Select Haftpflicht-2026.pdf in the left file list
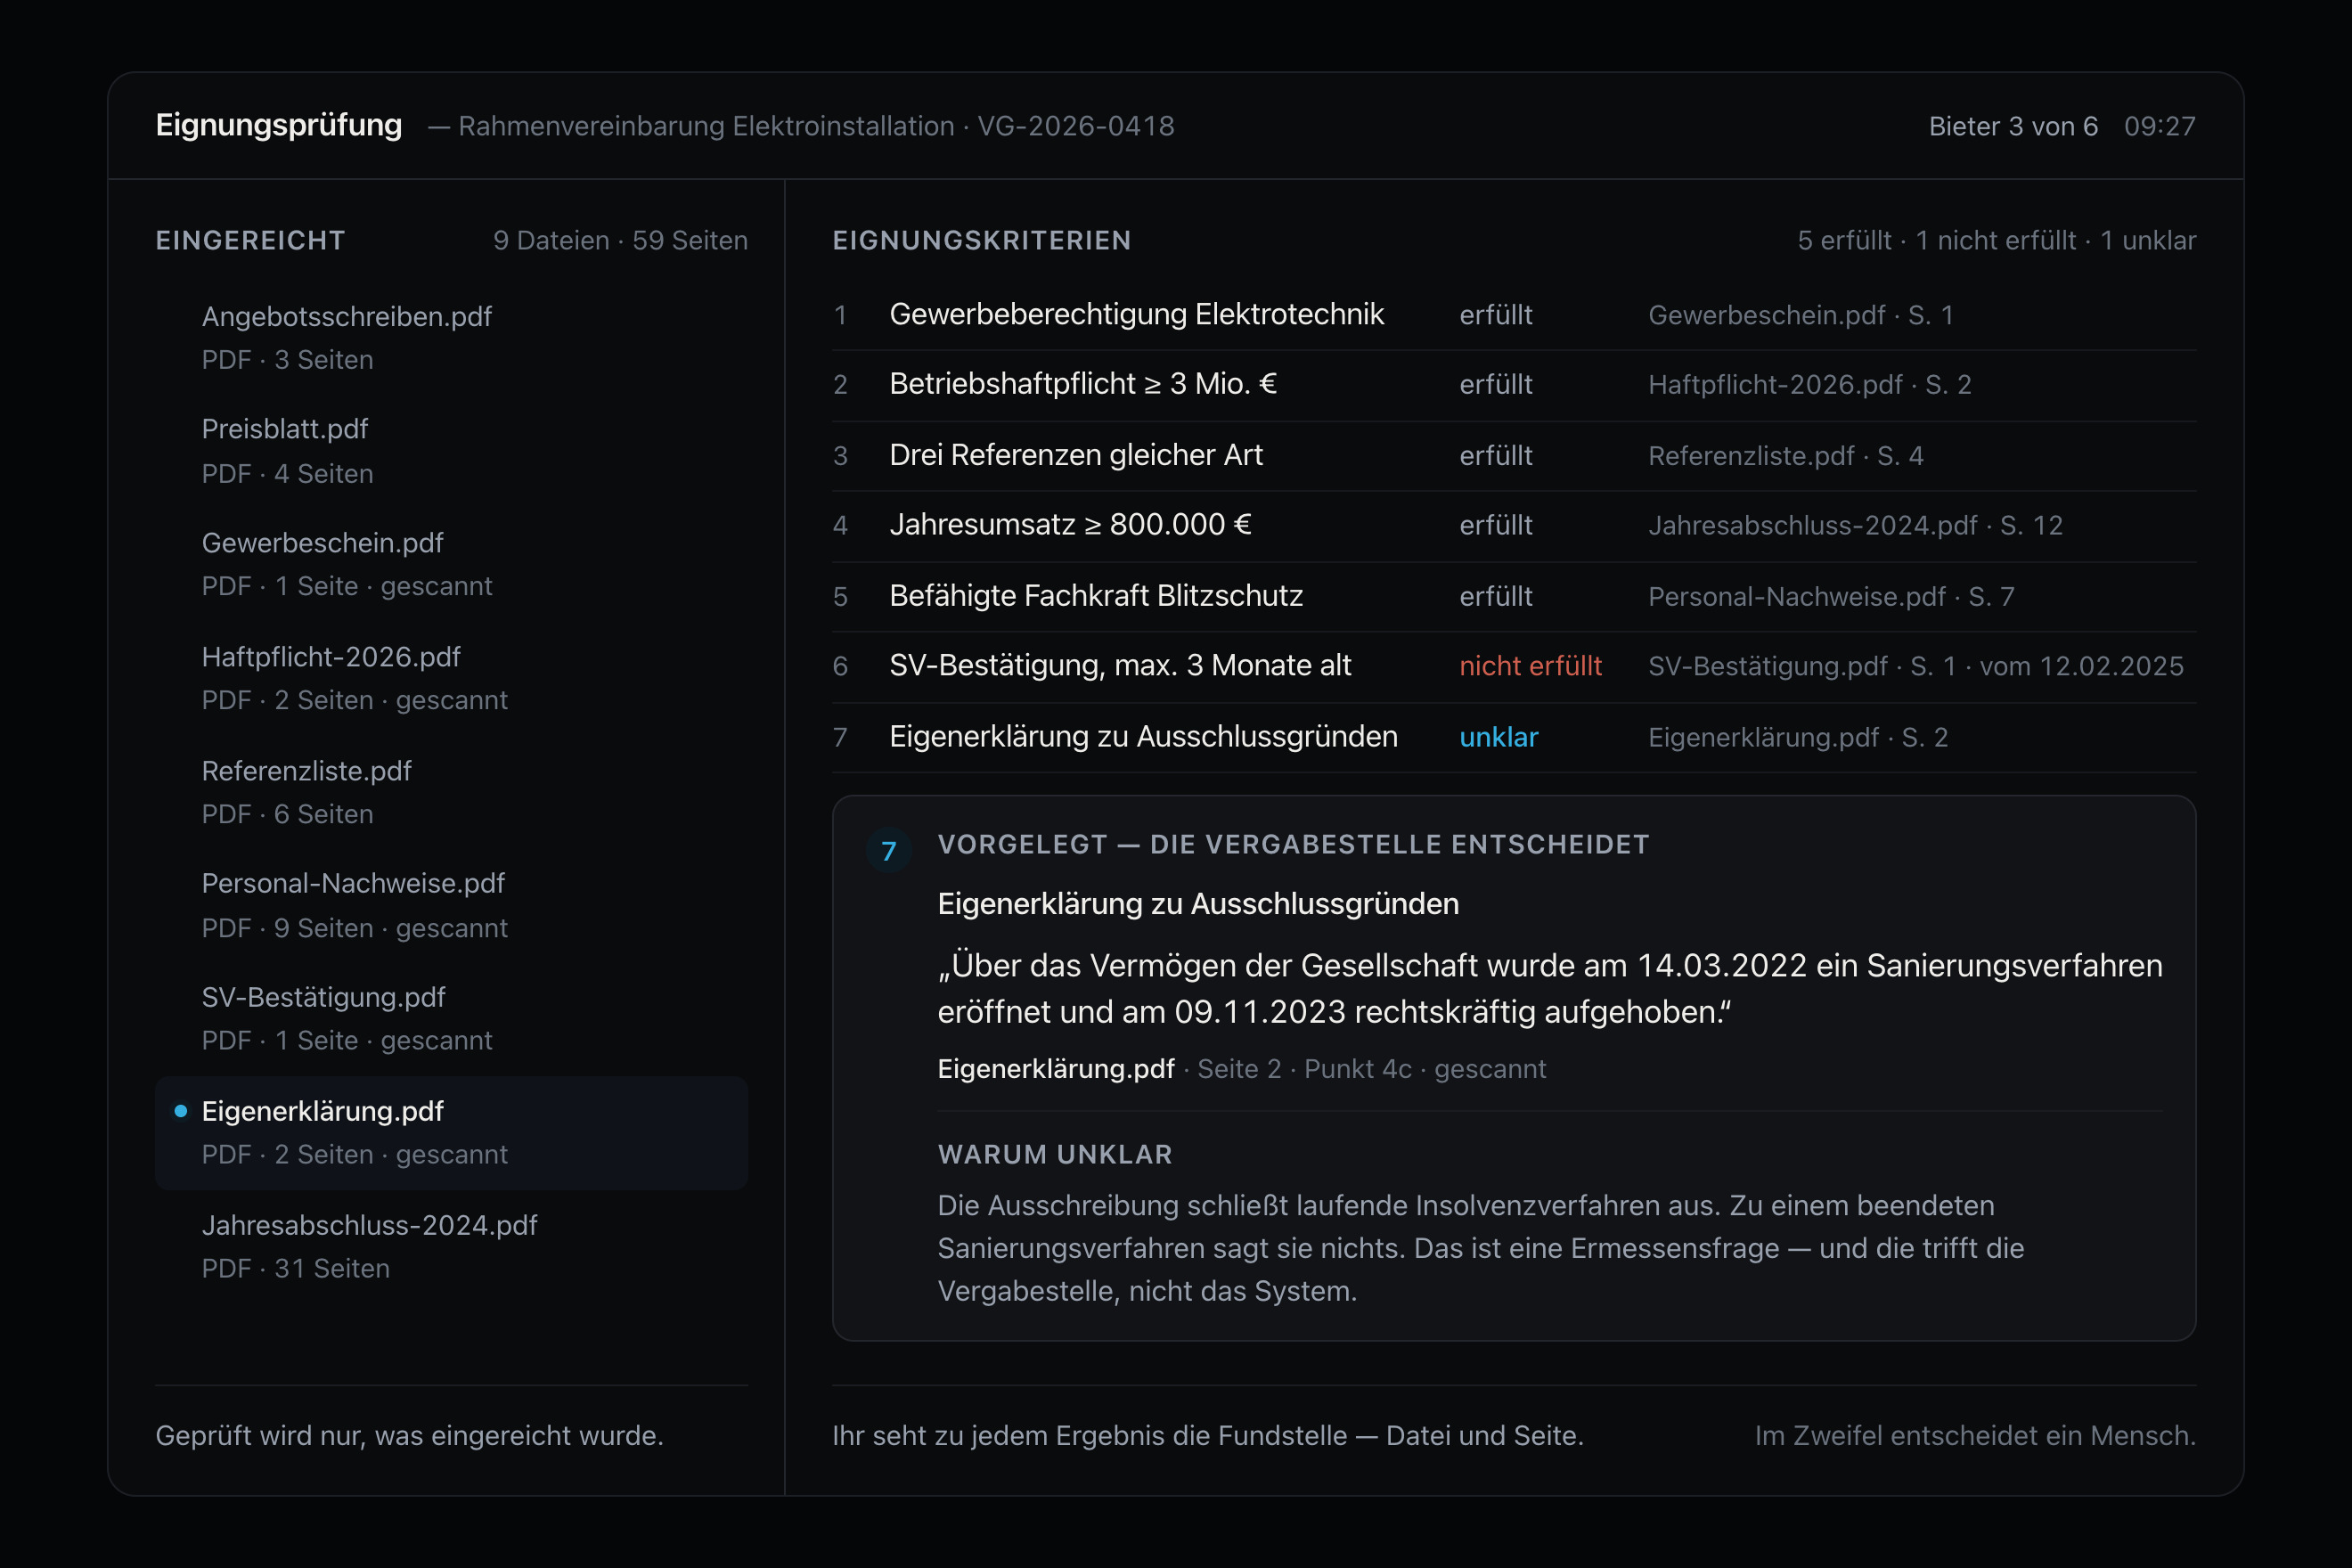 click(x=451, y=678)
